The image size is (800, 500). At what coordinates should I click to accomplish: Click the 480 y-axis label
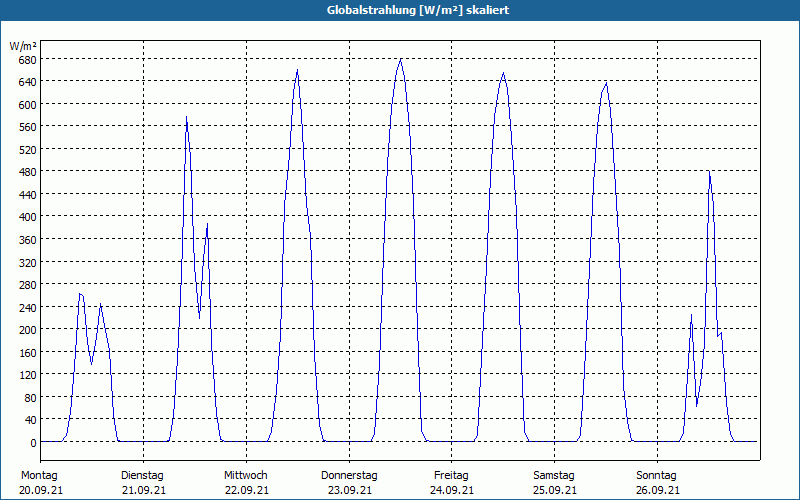(27, 172)
